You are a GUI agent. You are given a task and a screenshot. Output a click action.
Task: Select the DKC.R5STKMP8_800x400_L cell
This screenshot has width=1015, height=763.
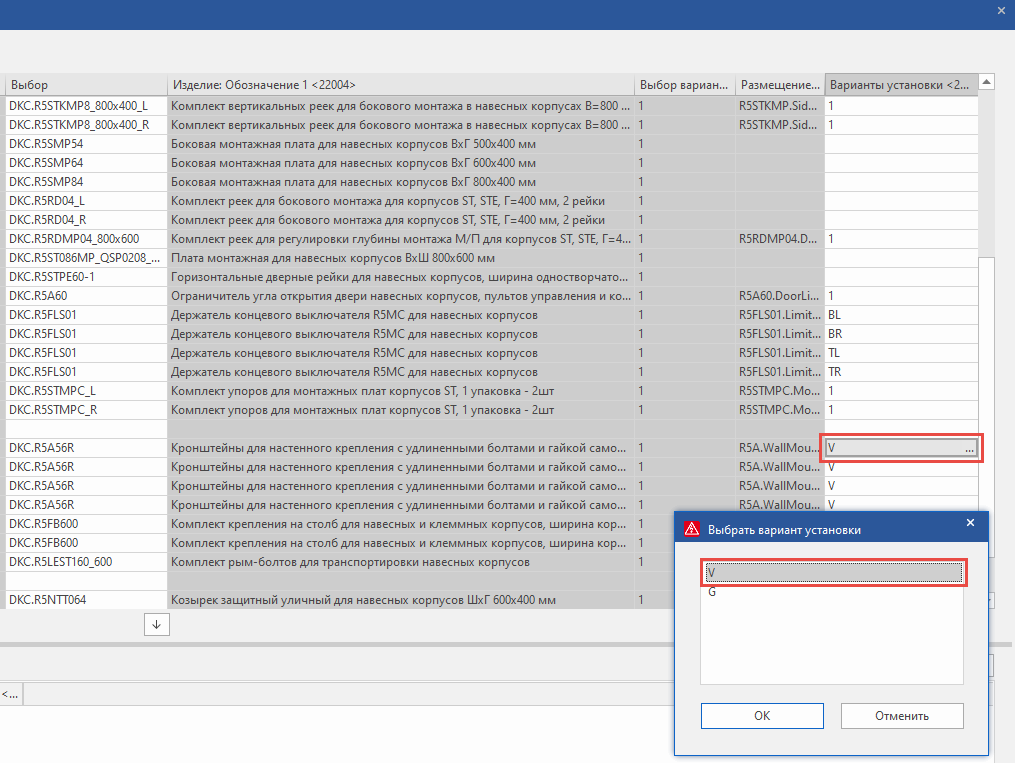(86, 105)
